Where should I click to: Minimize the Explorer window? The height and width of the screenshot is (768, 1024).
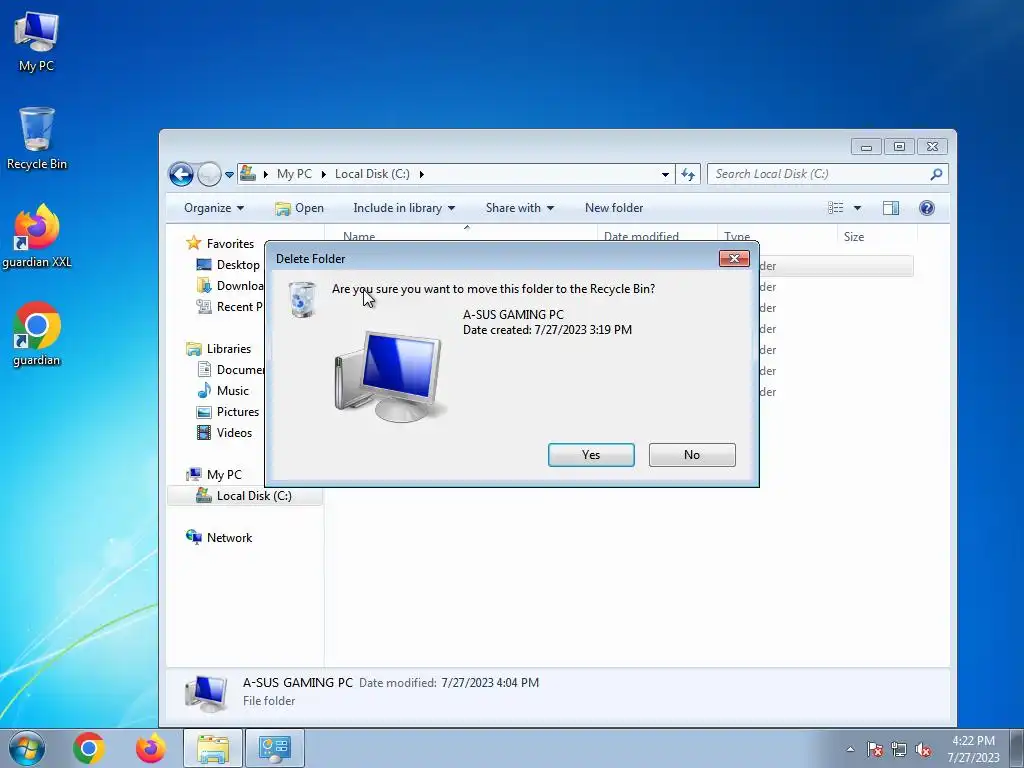866,147
